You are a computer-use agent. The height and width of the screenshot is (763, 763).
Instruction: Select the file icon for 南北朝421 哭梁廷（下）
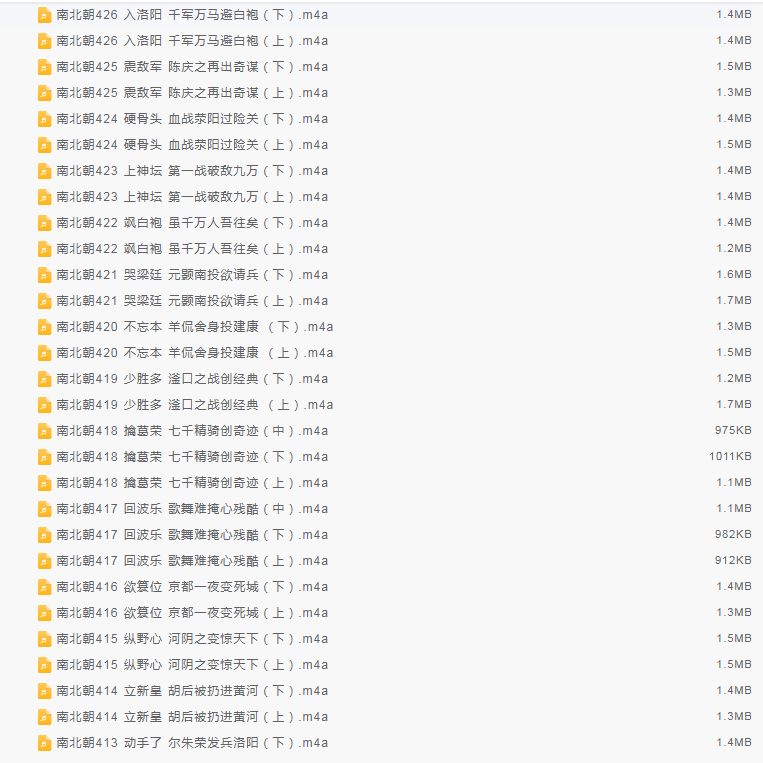pyautogui.click(x=44, y=275)
